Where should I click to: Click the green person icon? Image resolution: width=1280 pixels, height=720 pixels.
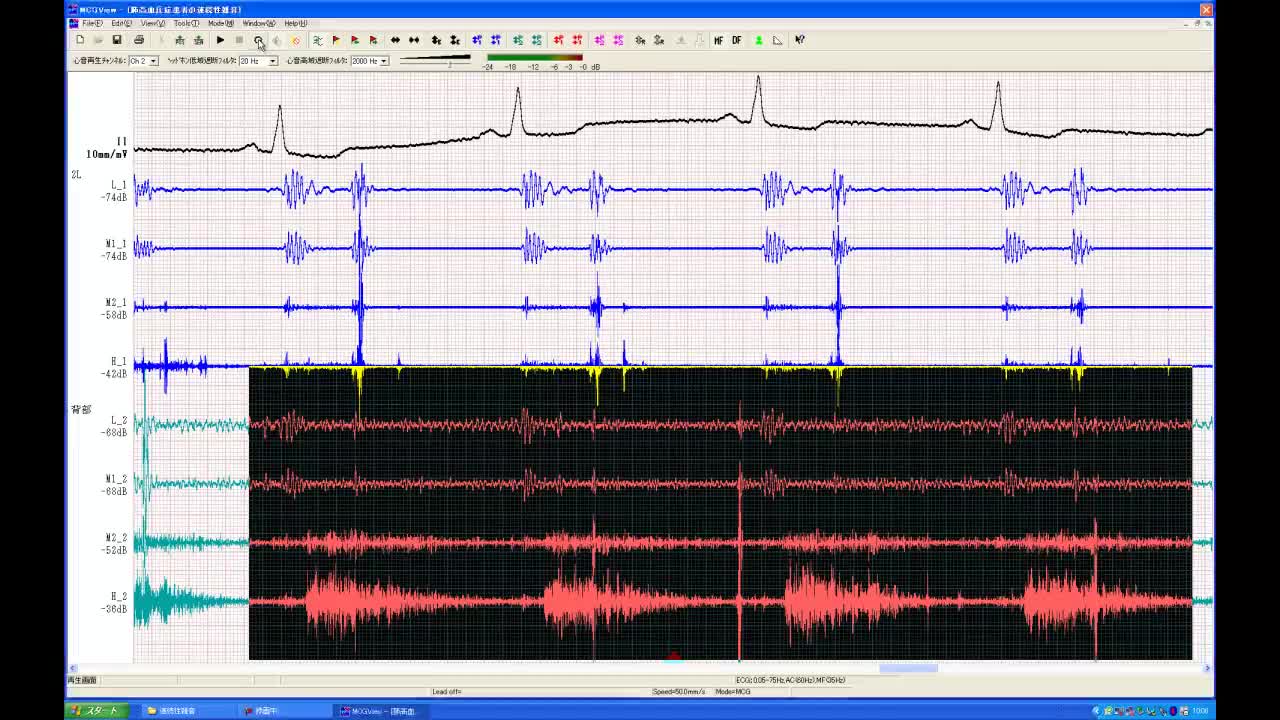(x=758, y=40)
